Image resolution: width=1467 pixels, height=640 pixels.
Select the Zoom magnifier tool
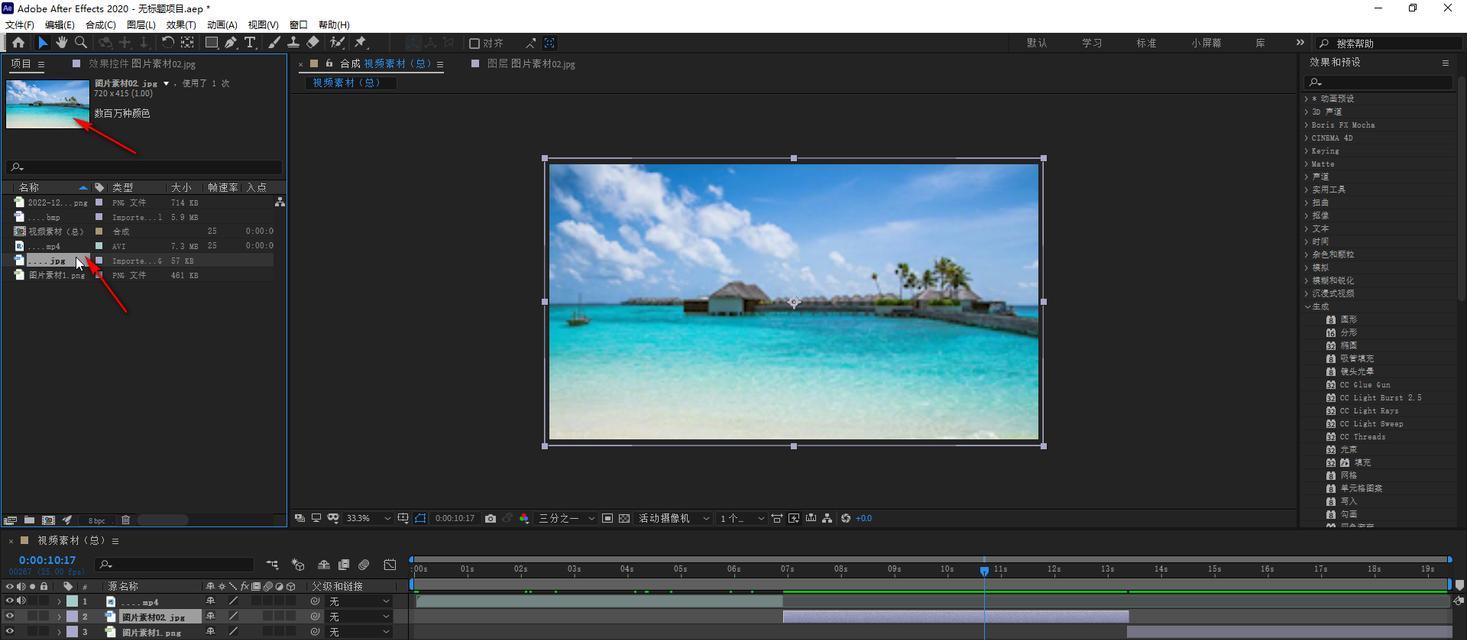tap(81, 43)
